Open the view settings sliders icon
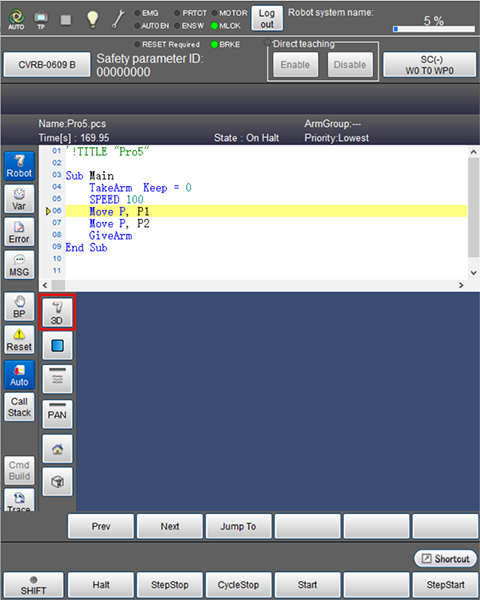The image size is (480, 600). pos(57,379)
